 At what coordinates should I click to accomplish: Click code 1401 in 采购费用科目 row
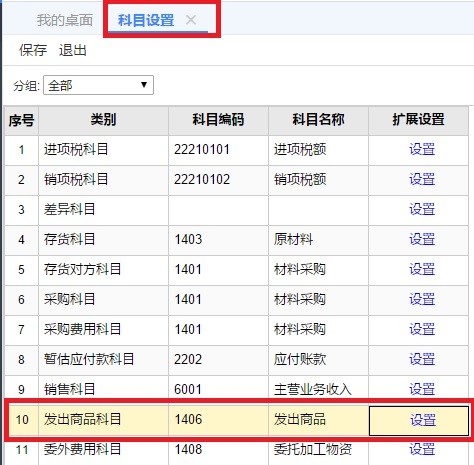[x=188, y=329]
